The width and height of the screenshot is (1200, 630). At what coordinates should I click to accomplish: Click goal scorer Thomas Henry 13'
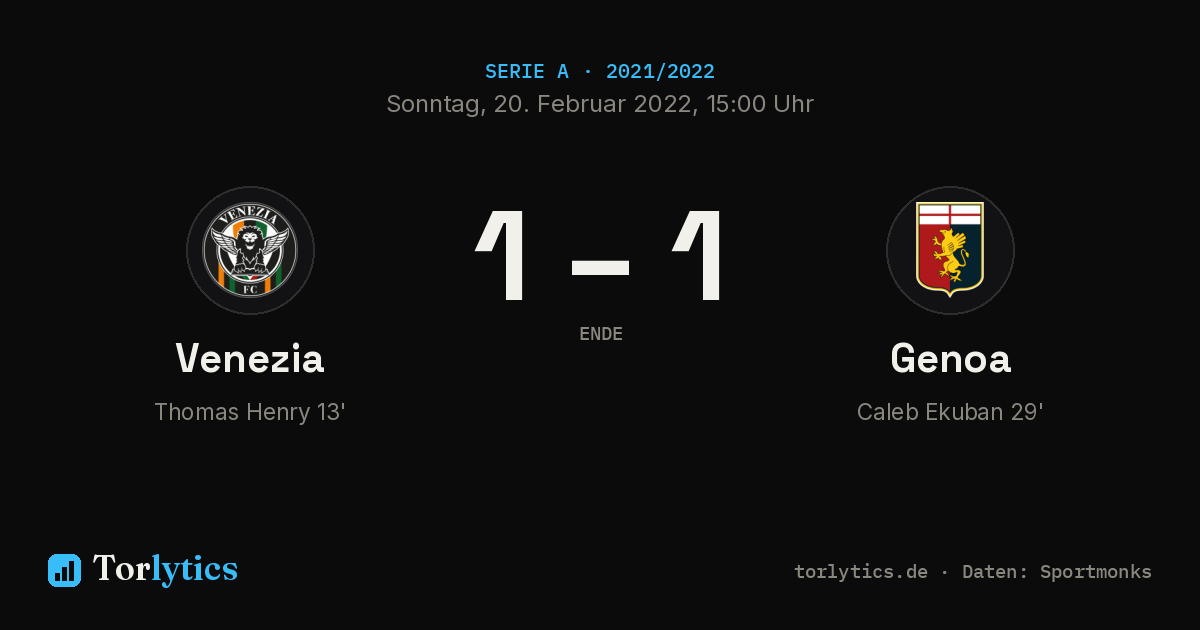pos(250,412)
